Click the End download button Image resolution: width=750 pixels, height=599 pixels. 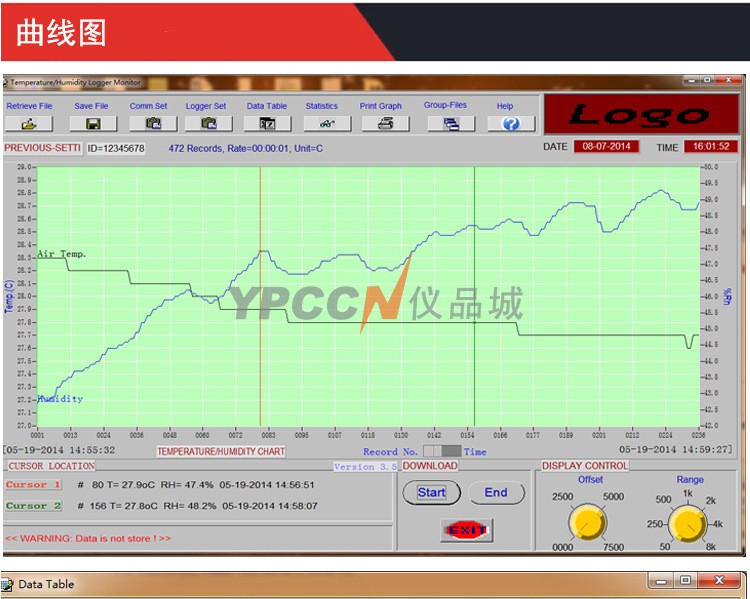coord(496,493)
